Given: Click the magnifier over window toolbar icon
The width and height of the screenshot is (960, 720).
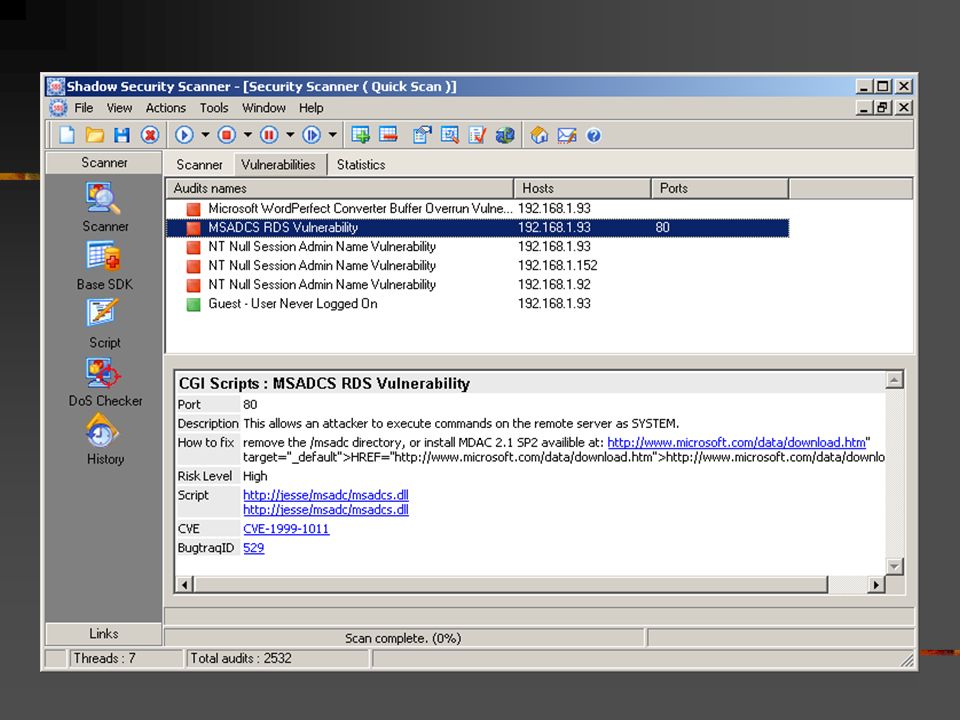Looking at the screenshot, I should (449, 135).
